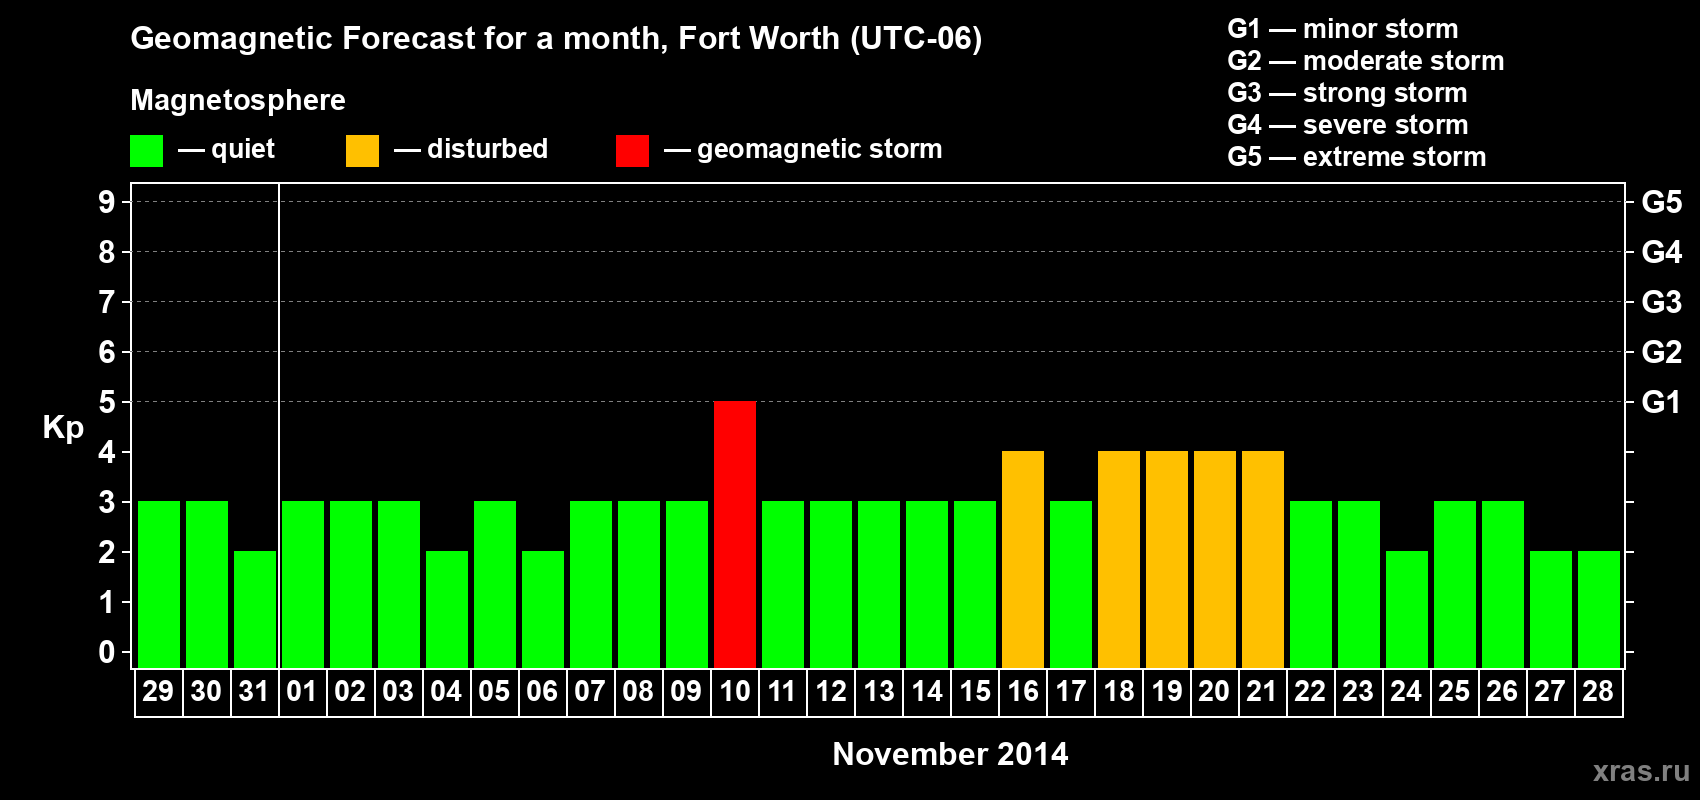Screen dimensions: 1700x800
Task: Select the orange bar for day 20
Action: tap(1215, 559)
